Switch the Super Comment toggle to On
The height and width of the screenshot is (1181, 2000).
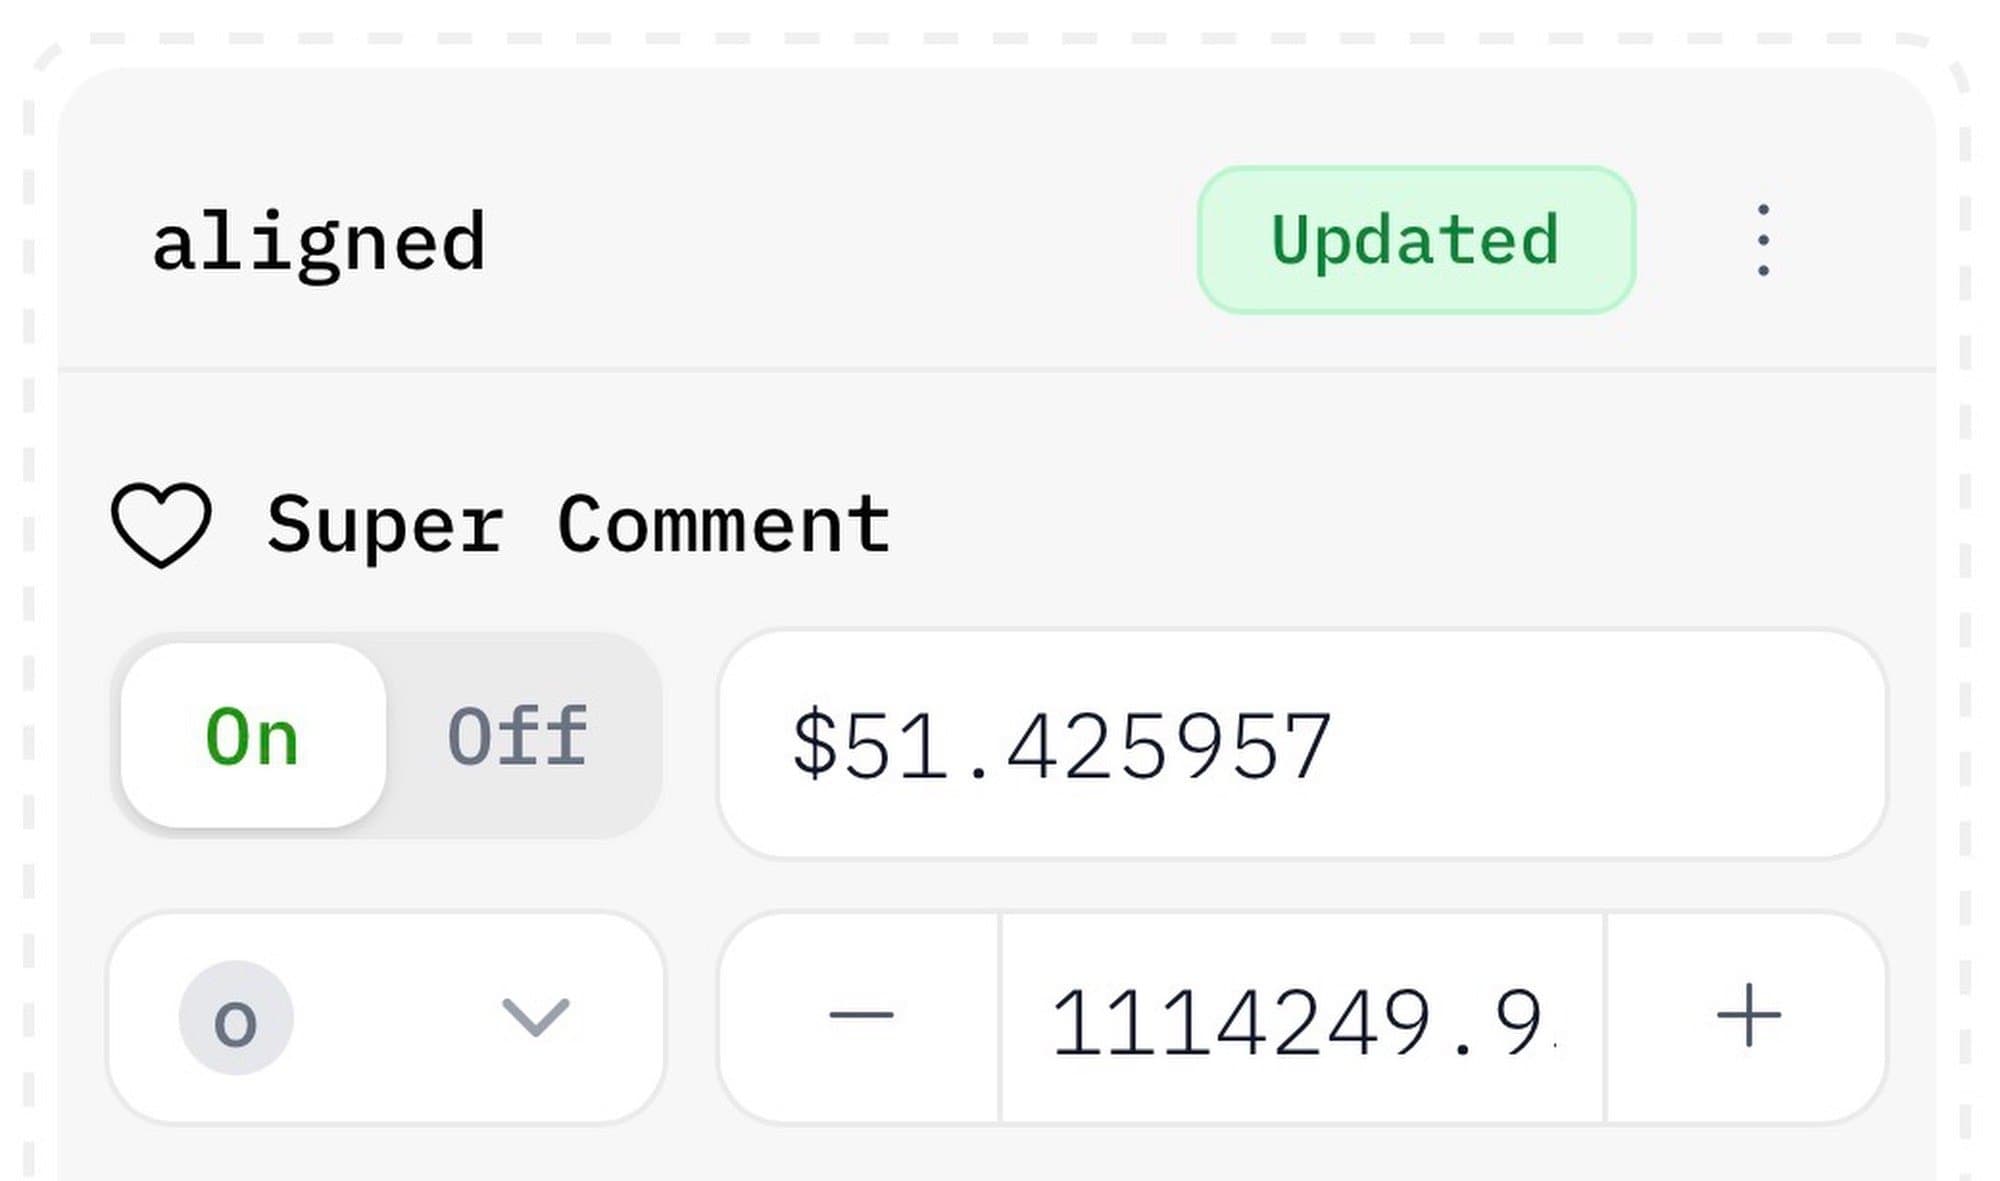[x=252, y=736]
